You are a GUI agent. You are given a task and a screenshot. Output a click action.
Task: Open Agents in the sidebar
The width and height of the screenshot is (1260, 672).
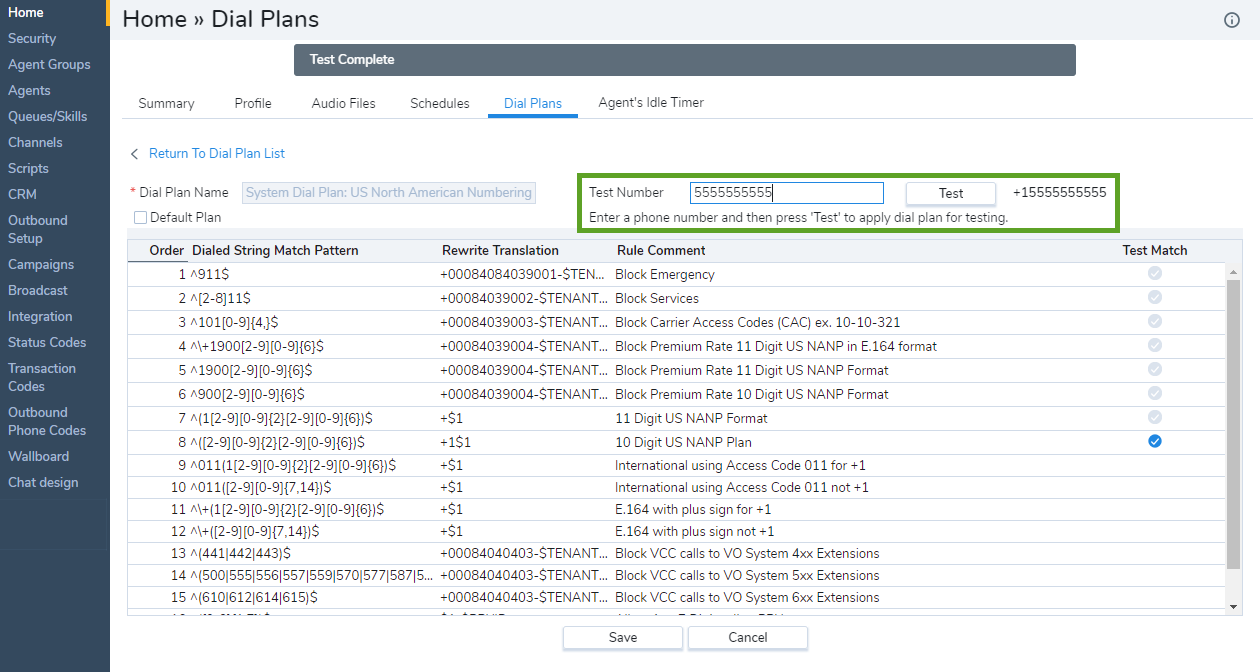tap(29, 90)
